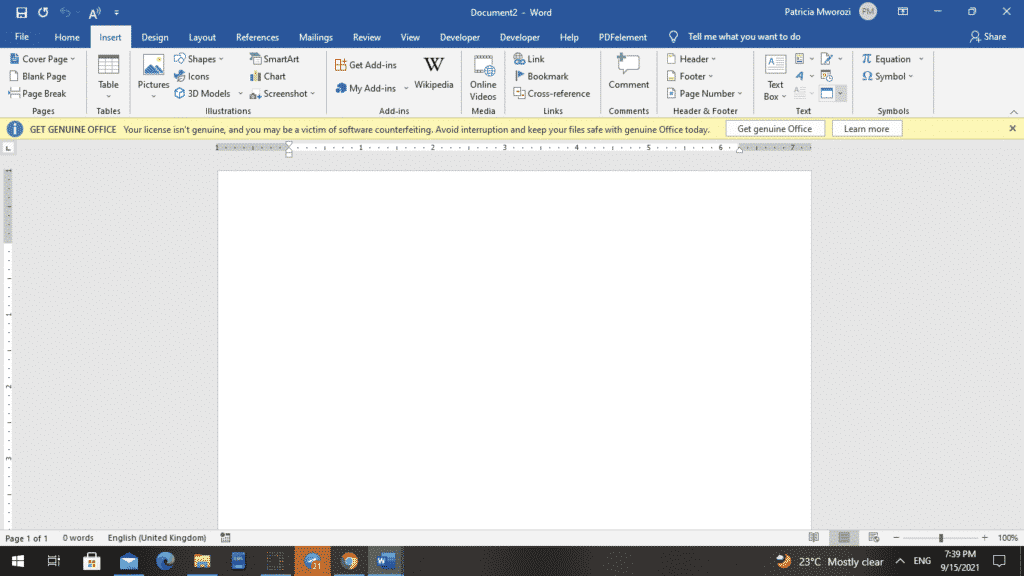Image resolution: width=1024 pixels, height=576 pixels.
Task: Switch to Read Mode view
Action: 814,538
